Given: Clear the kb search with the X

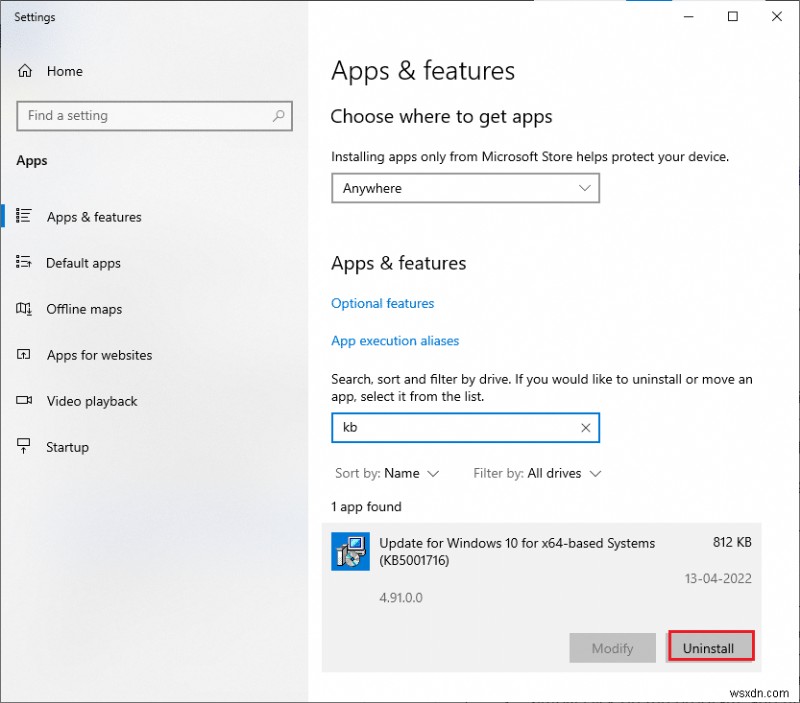Looking at the screenshot, I should point(586,428).
